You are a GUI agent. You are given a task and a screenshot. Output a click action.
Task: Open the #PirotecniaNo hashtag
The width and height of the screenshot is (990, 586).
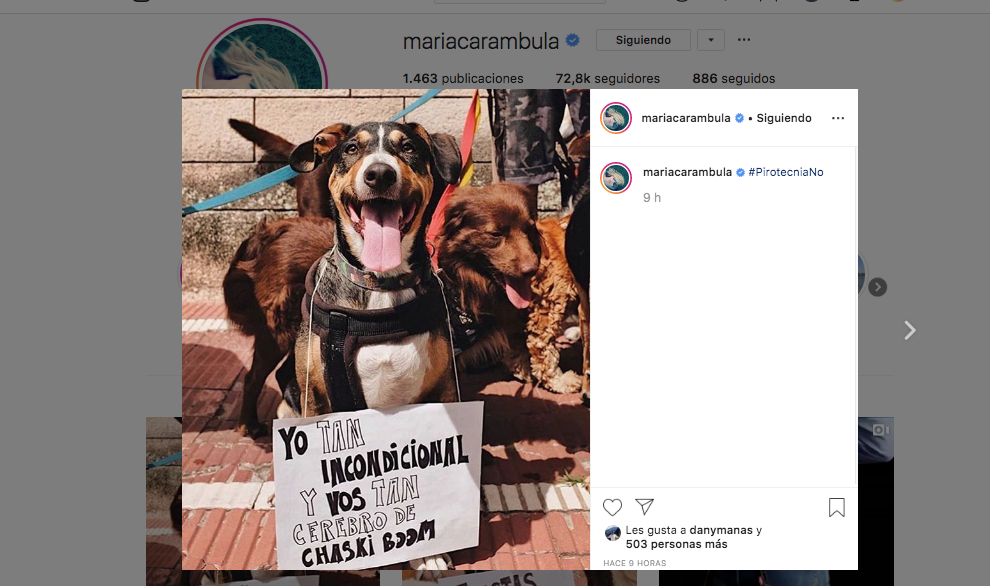coord(785,172)
